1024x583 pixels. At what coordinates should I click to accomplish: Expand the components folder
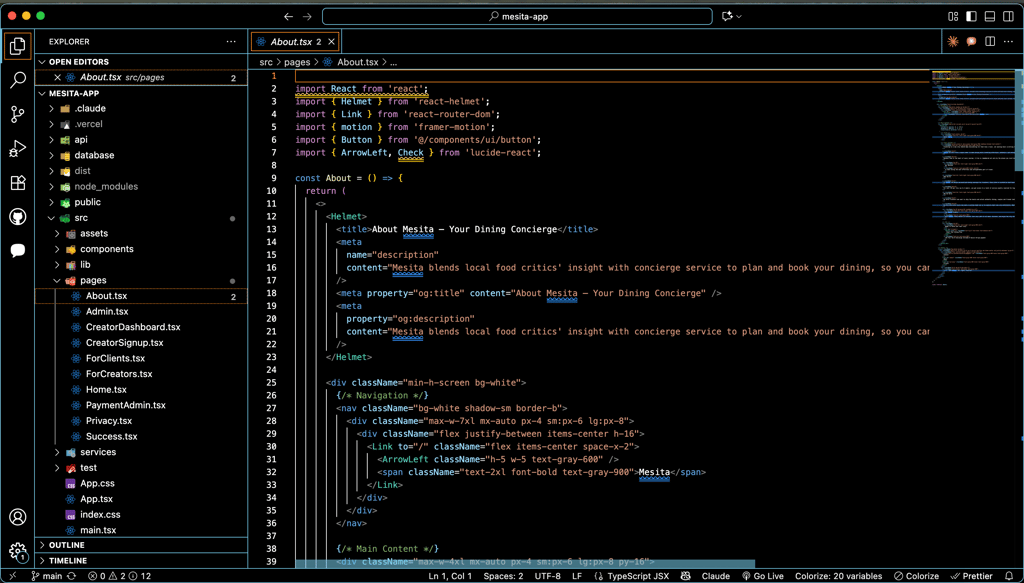(x=106, y=249)
